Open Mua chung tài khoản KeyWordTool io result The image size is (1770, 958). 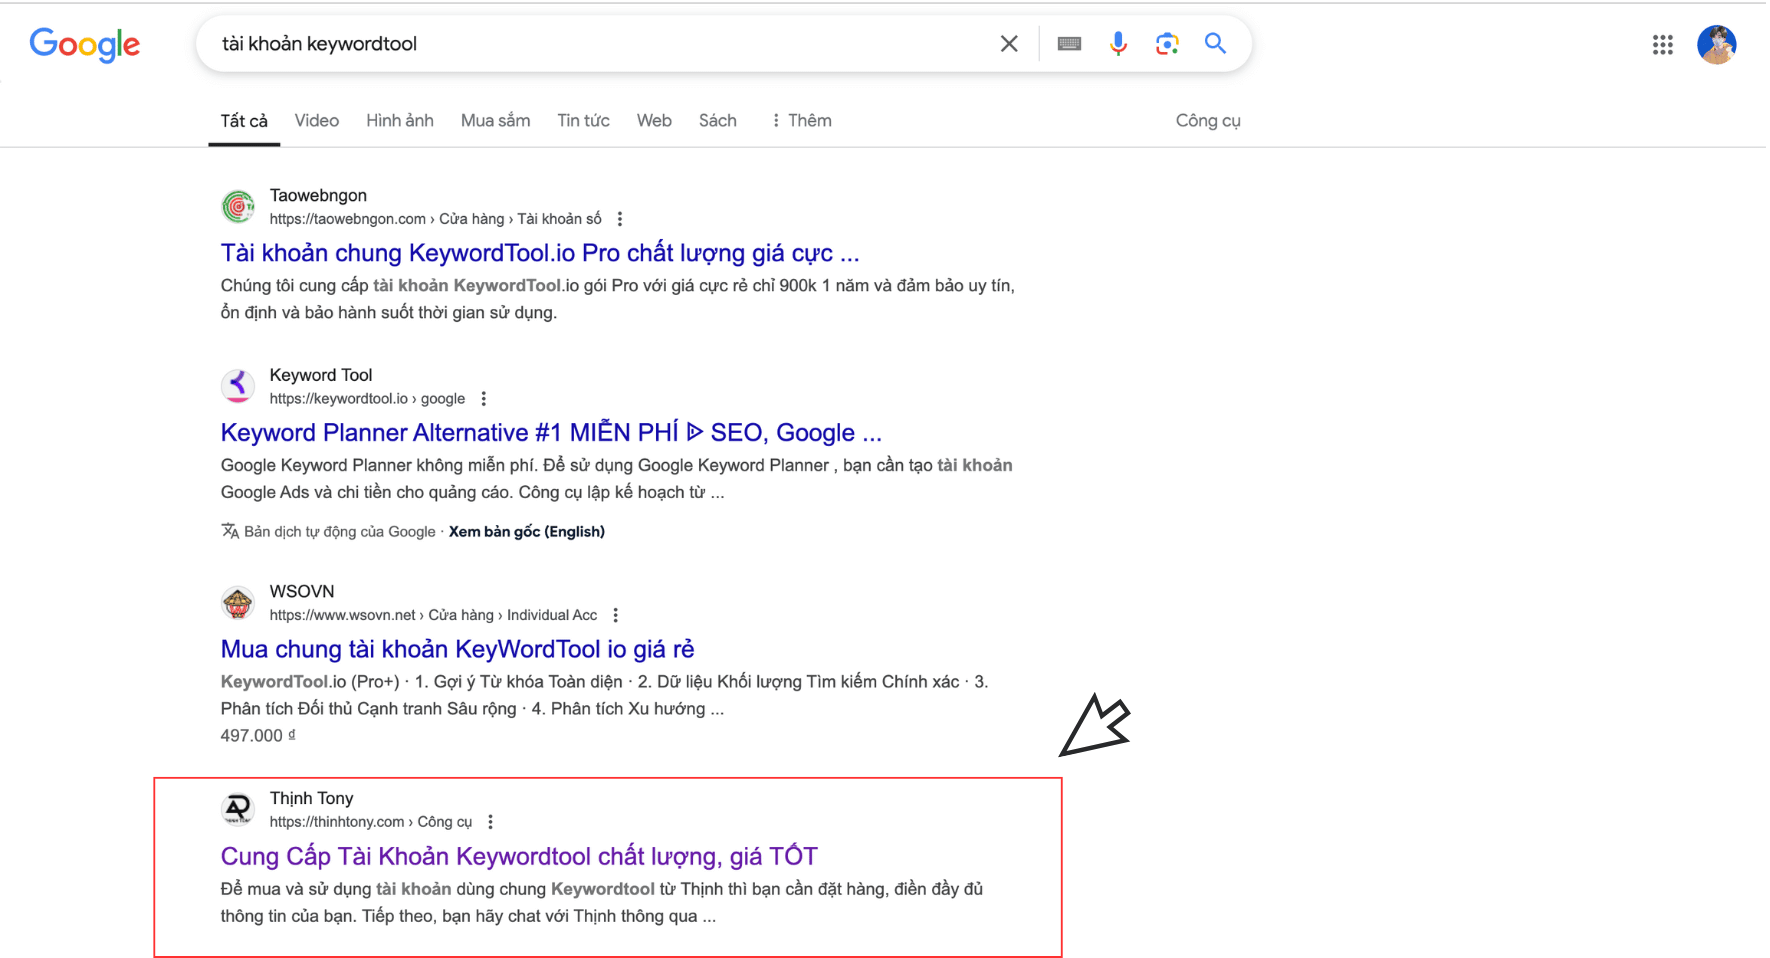click(x=457, y=650)
